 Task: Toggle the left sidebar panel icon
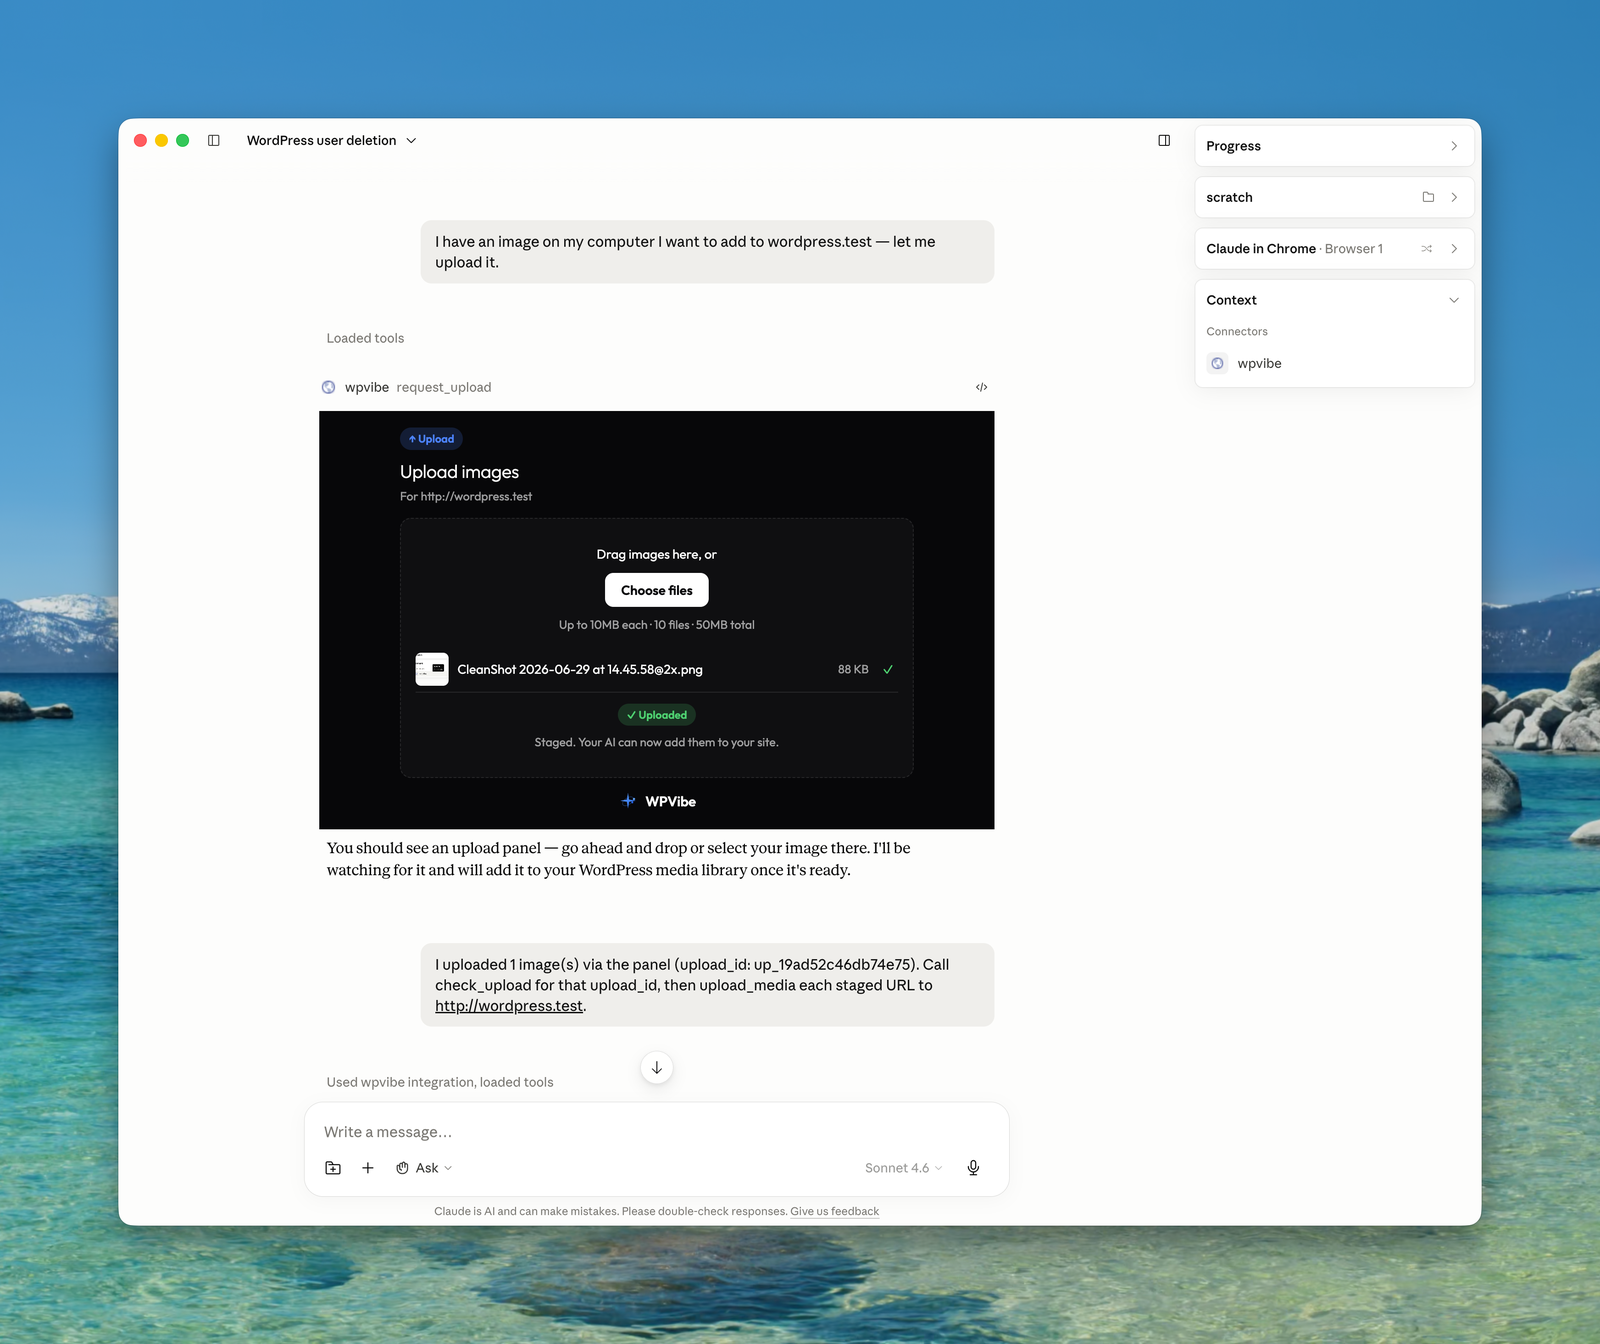[213, 141]
